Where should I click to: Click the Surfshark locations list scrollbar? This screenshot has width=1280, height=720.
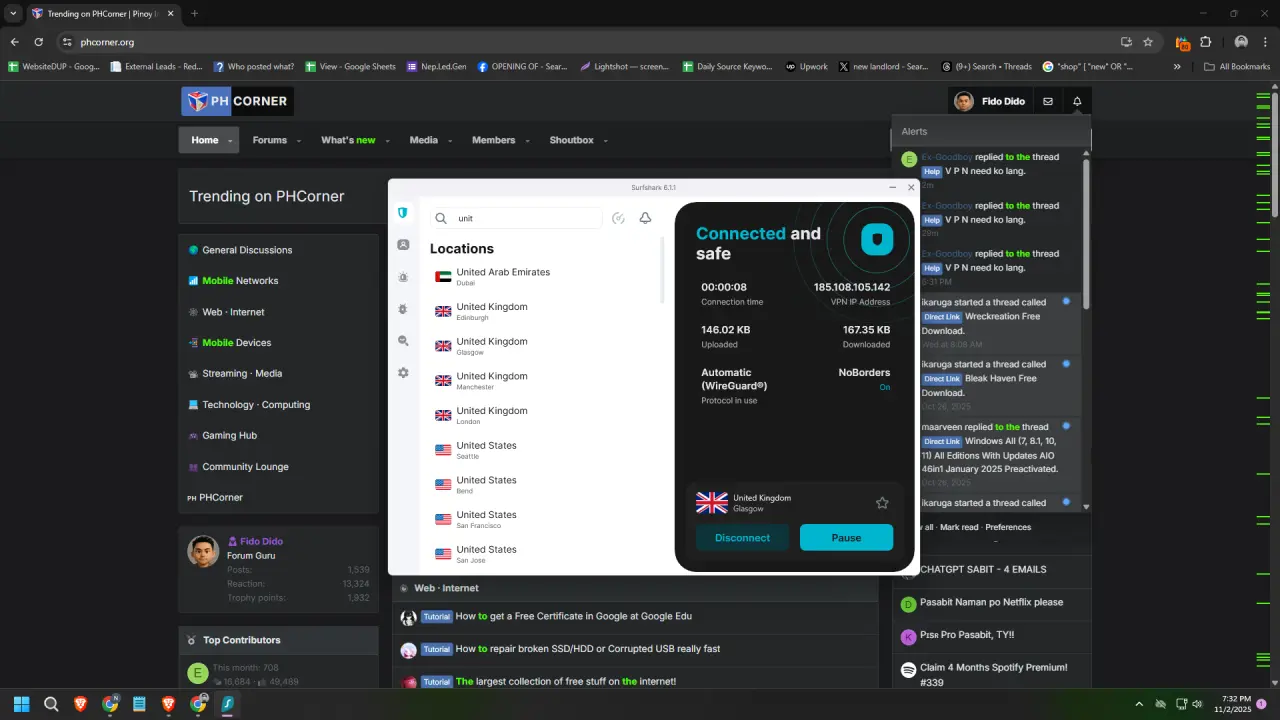pos(662,269)
